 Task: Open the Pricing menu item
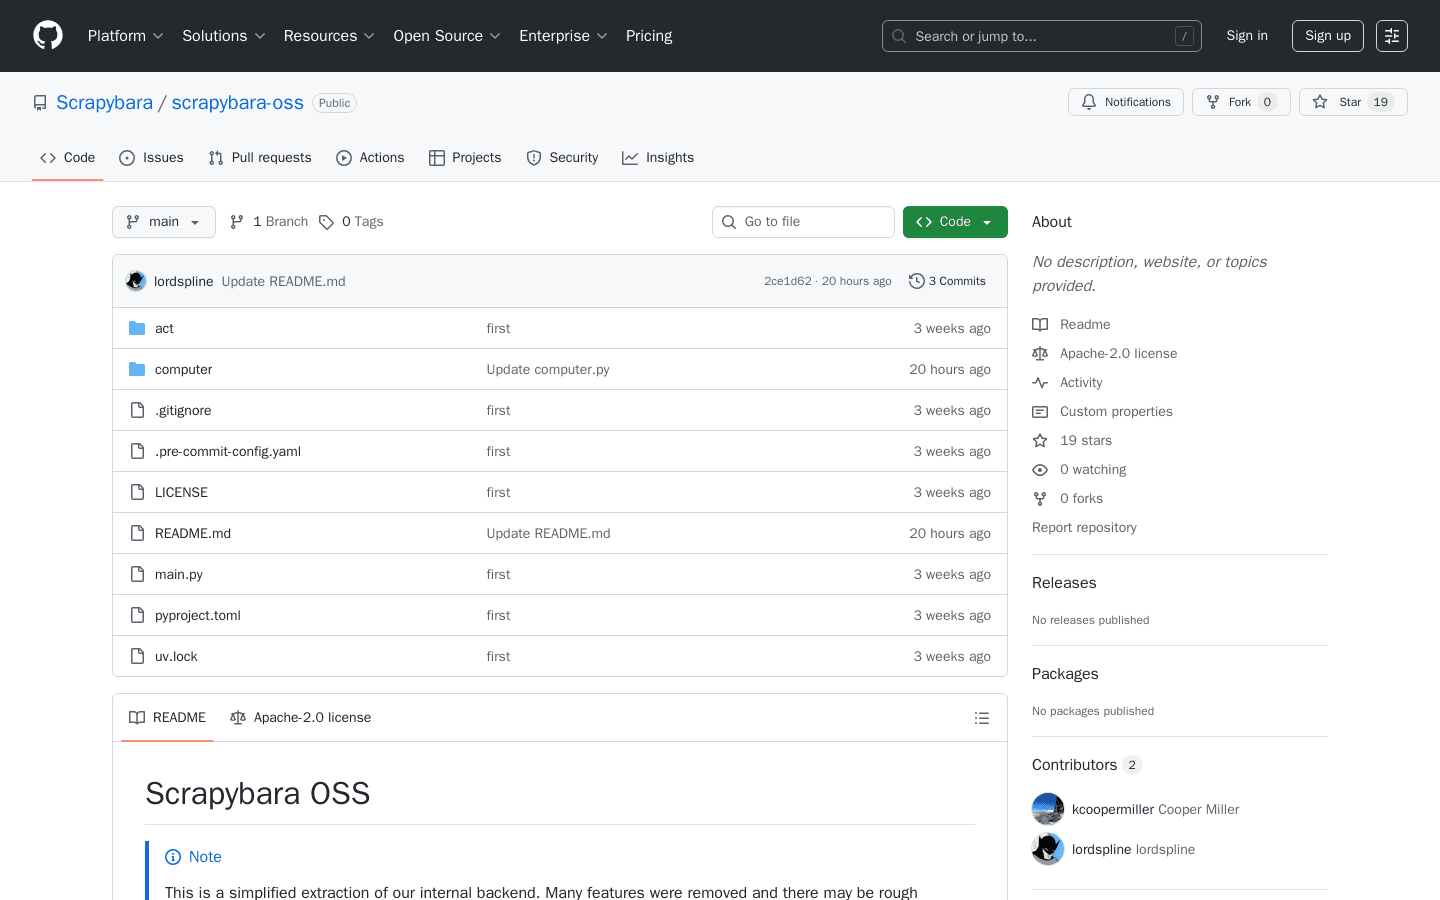tap(648, 35)
